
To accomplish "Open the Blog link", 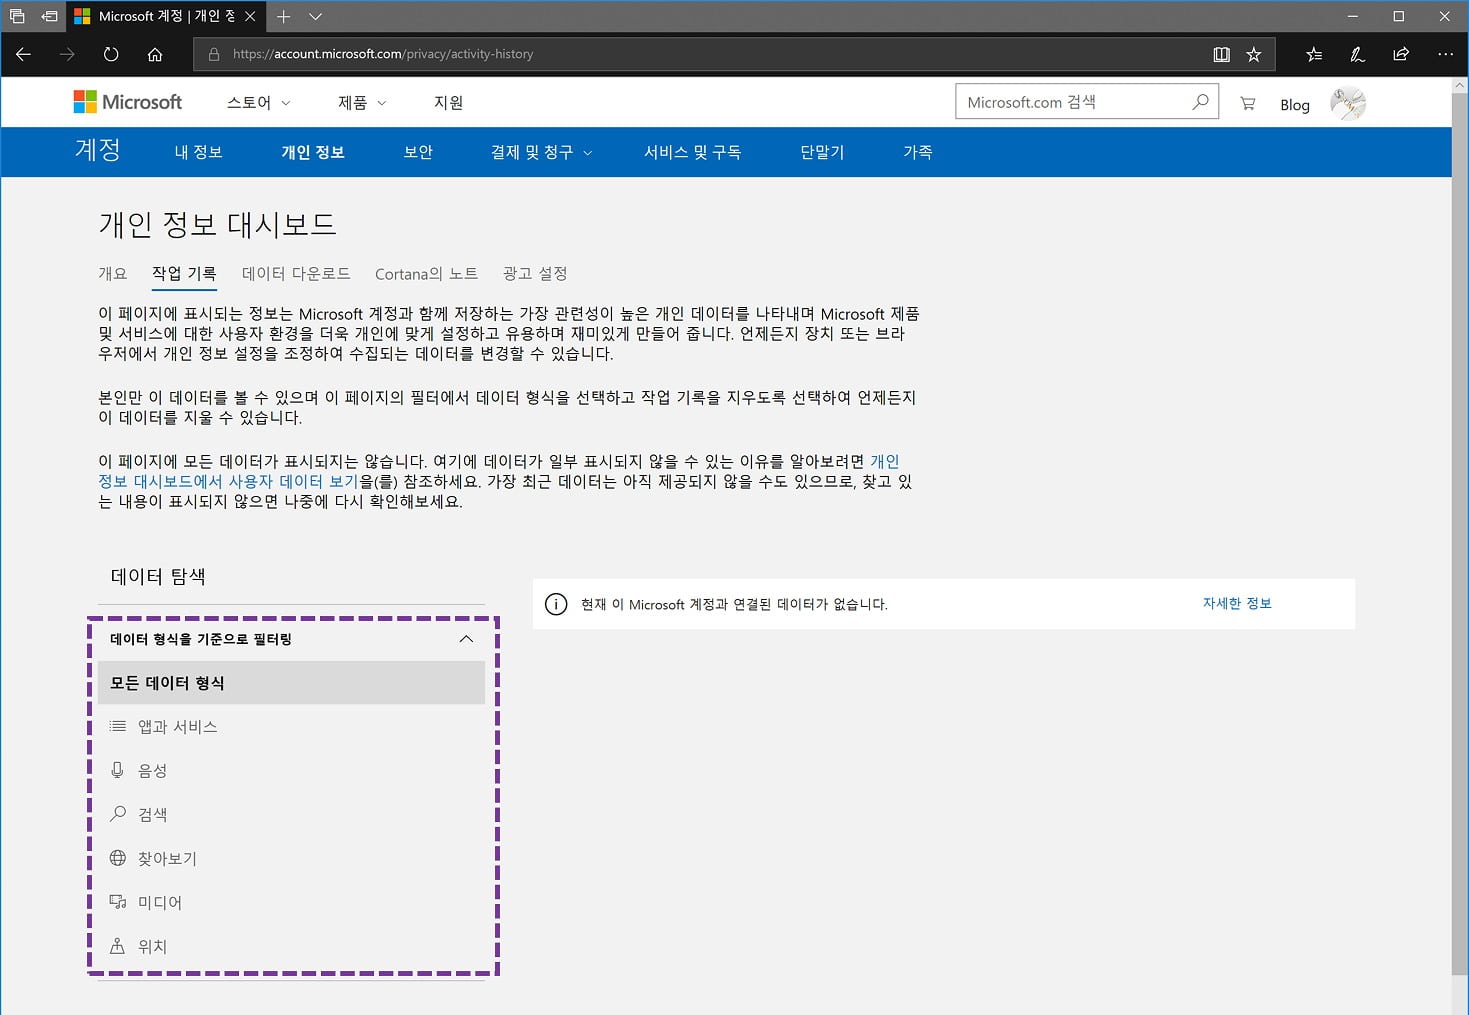I will click(x=1295, y=105).
